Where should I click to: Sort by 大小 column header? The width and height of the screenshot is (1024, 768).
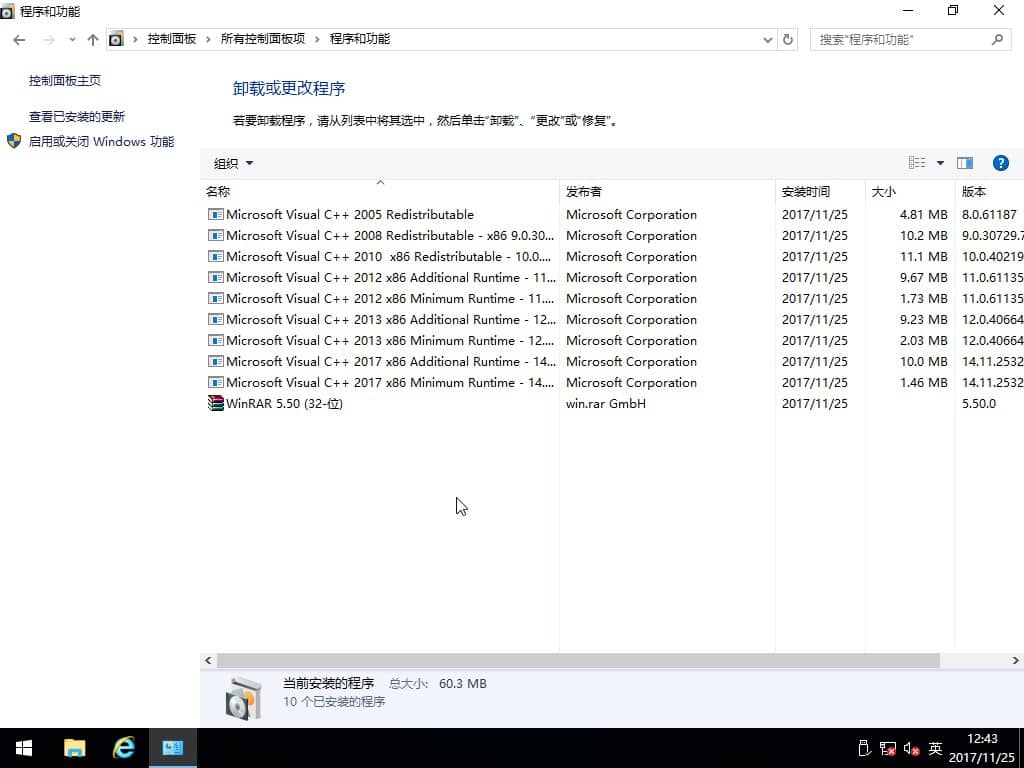tap(910, 191)
